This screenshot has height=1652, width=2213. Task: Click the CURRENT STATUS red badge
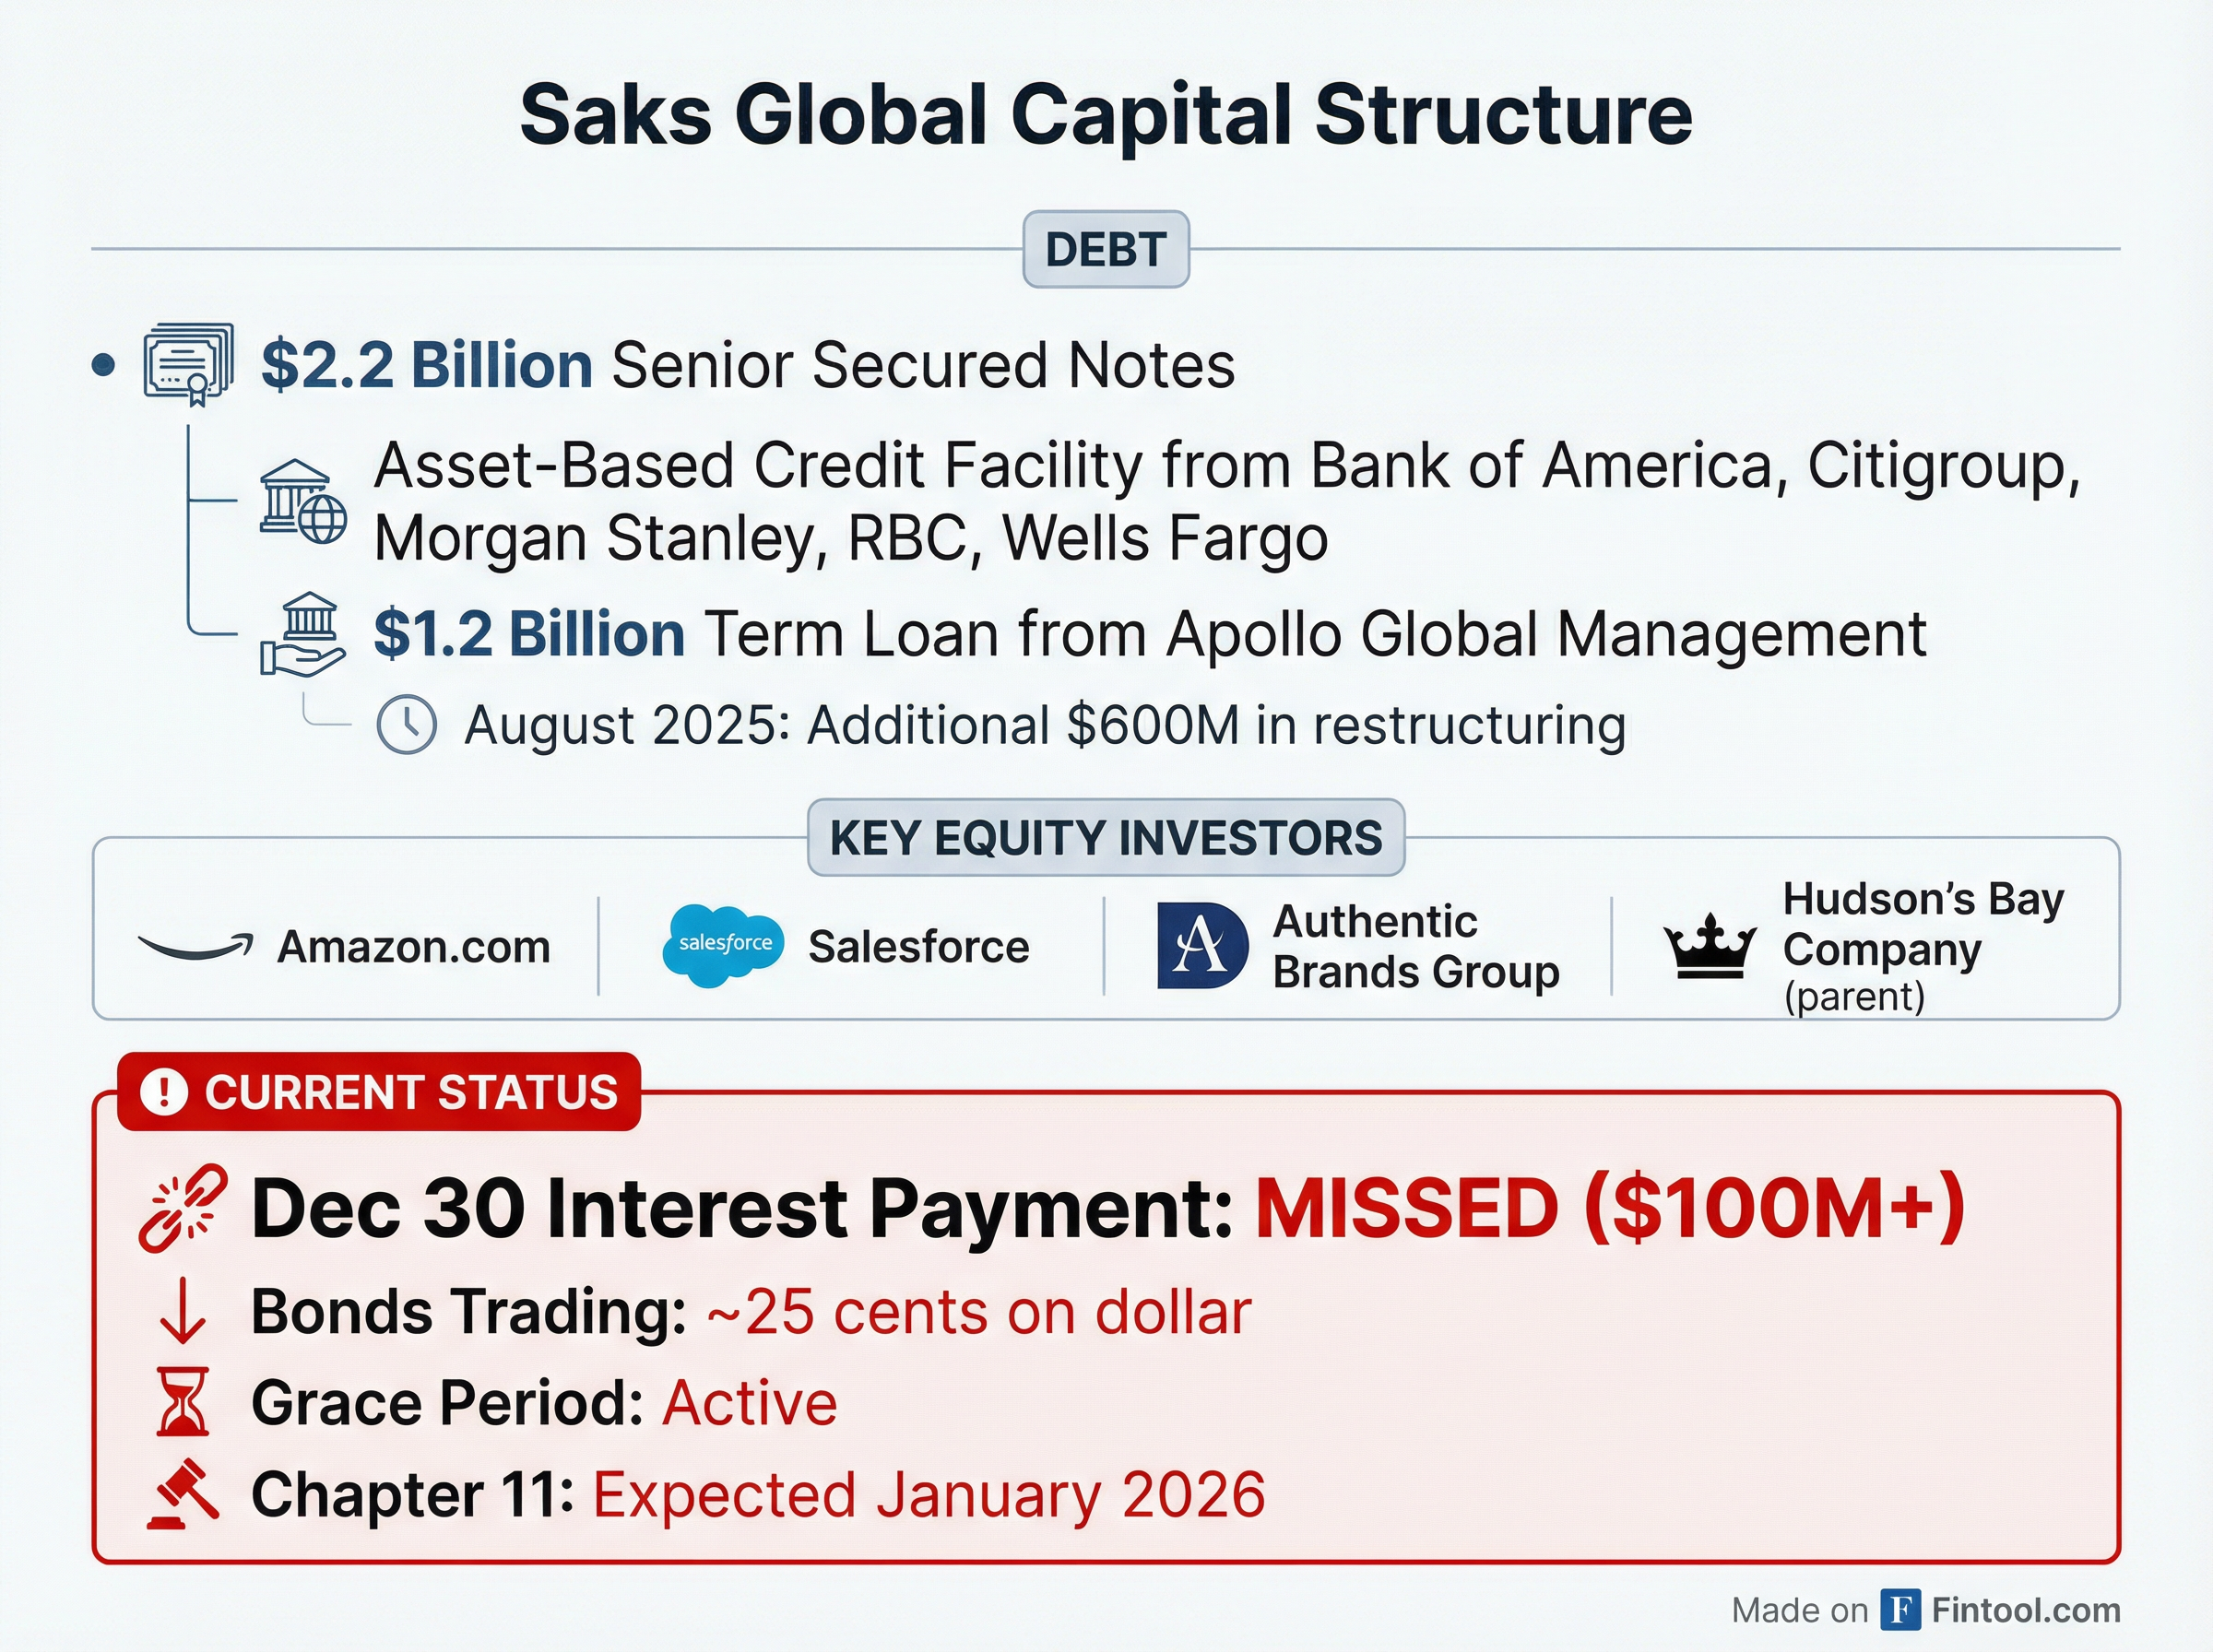pos(380,1092)
